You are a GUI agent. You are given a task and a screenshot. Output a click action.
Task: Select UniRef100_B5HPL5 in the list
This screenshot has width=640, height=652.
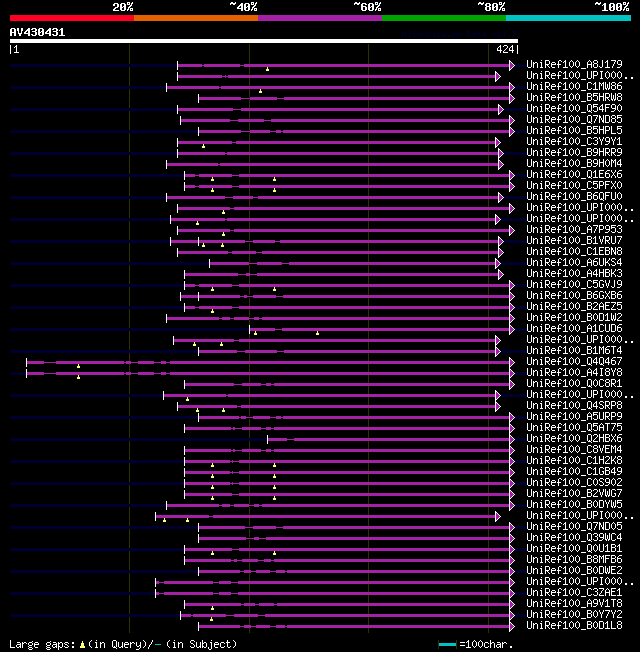click(x=574, y=131)
